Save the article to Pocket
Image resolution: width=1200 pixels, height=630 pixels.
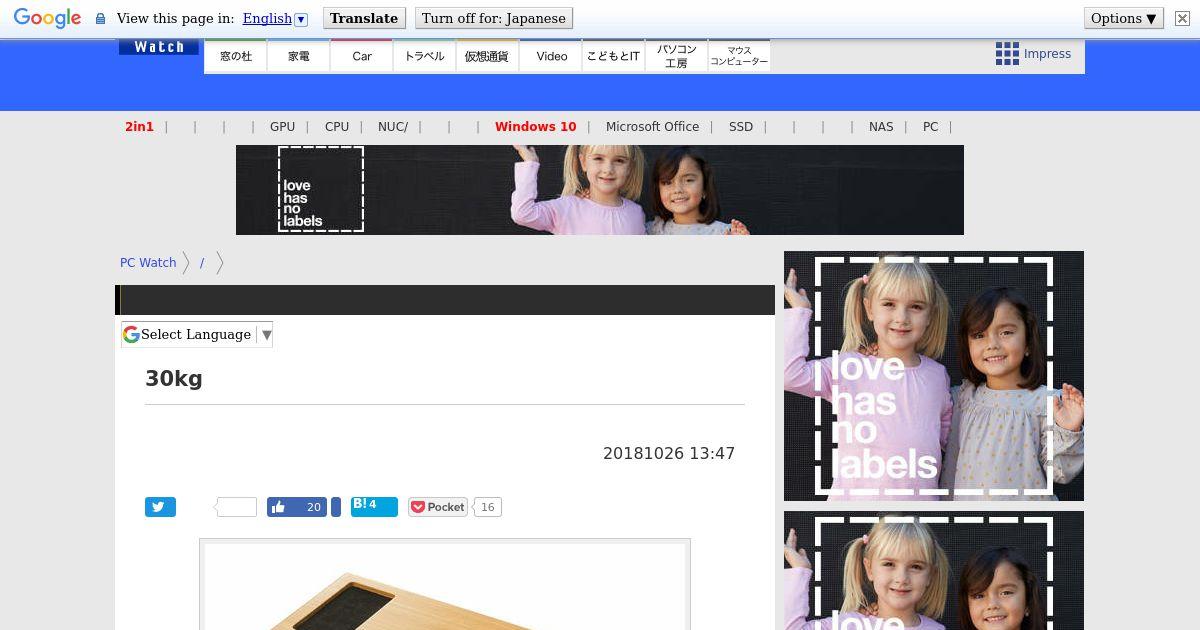coord(438,507)
